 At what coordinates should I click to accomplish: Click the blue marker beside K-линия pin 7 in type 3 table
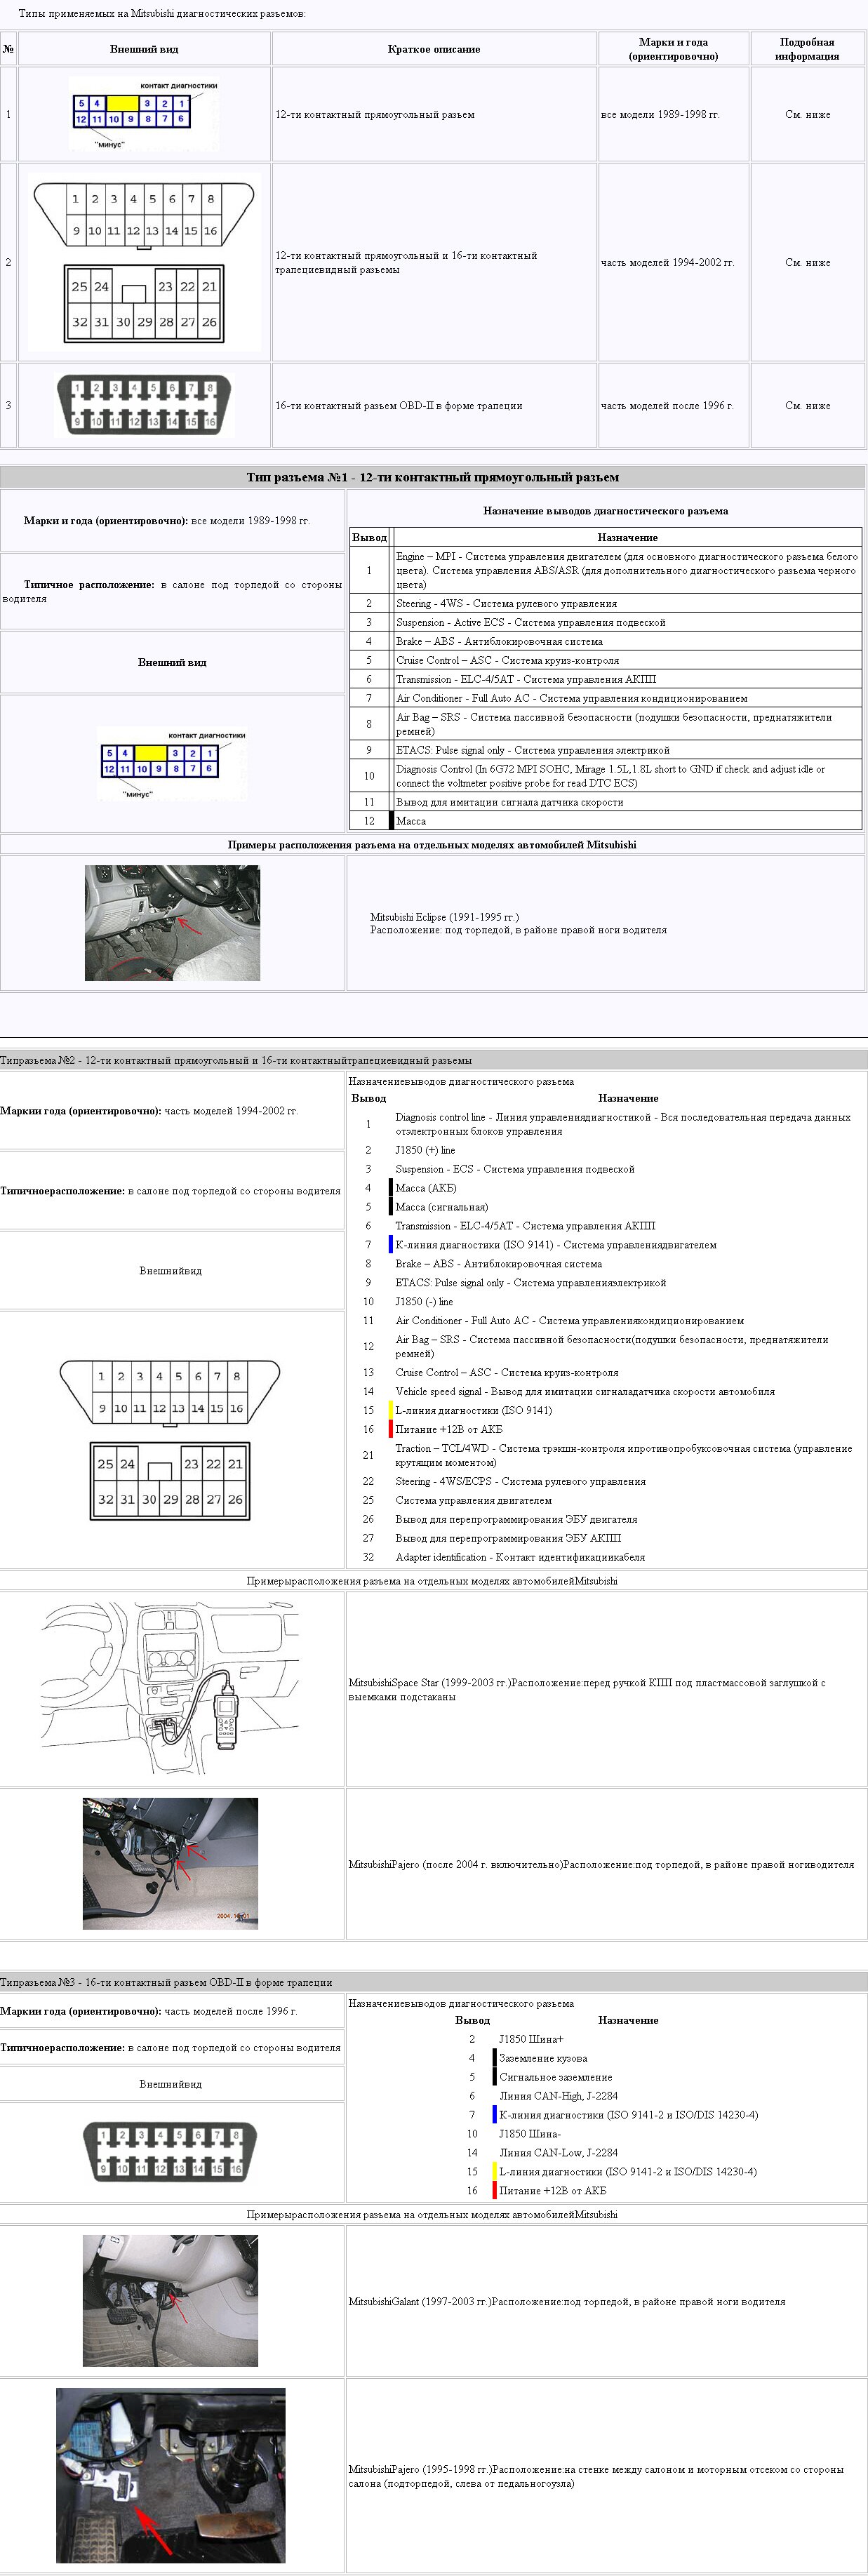(x=494, y=2114)
